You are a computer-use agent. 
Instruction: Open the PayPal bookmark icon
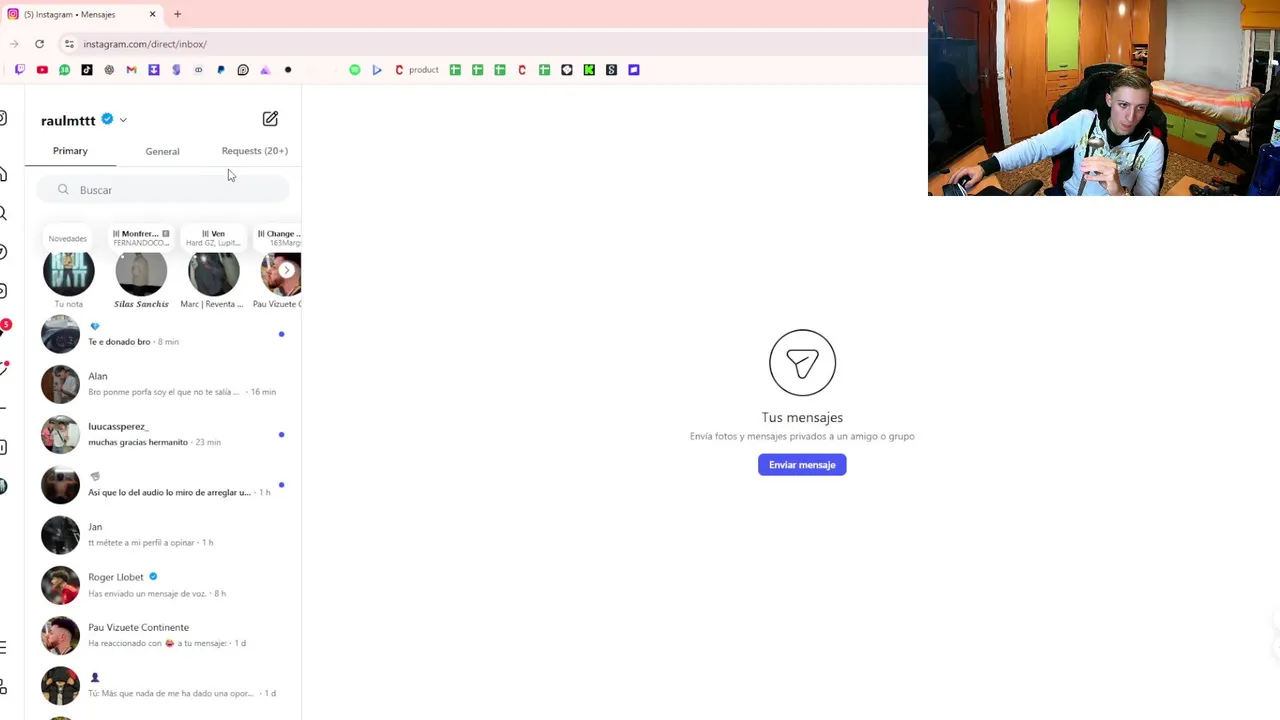click(221, 70)
